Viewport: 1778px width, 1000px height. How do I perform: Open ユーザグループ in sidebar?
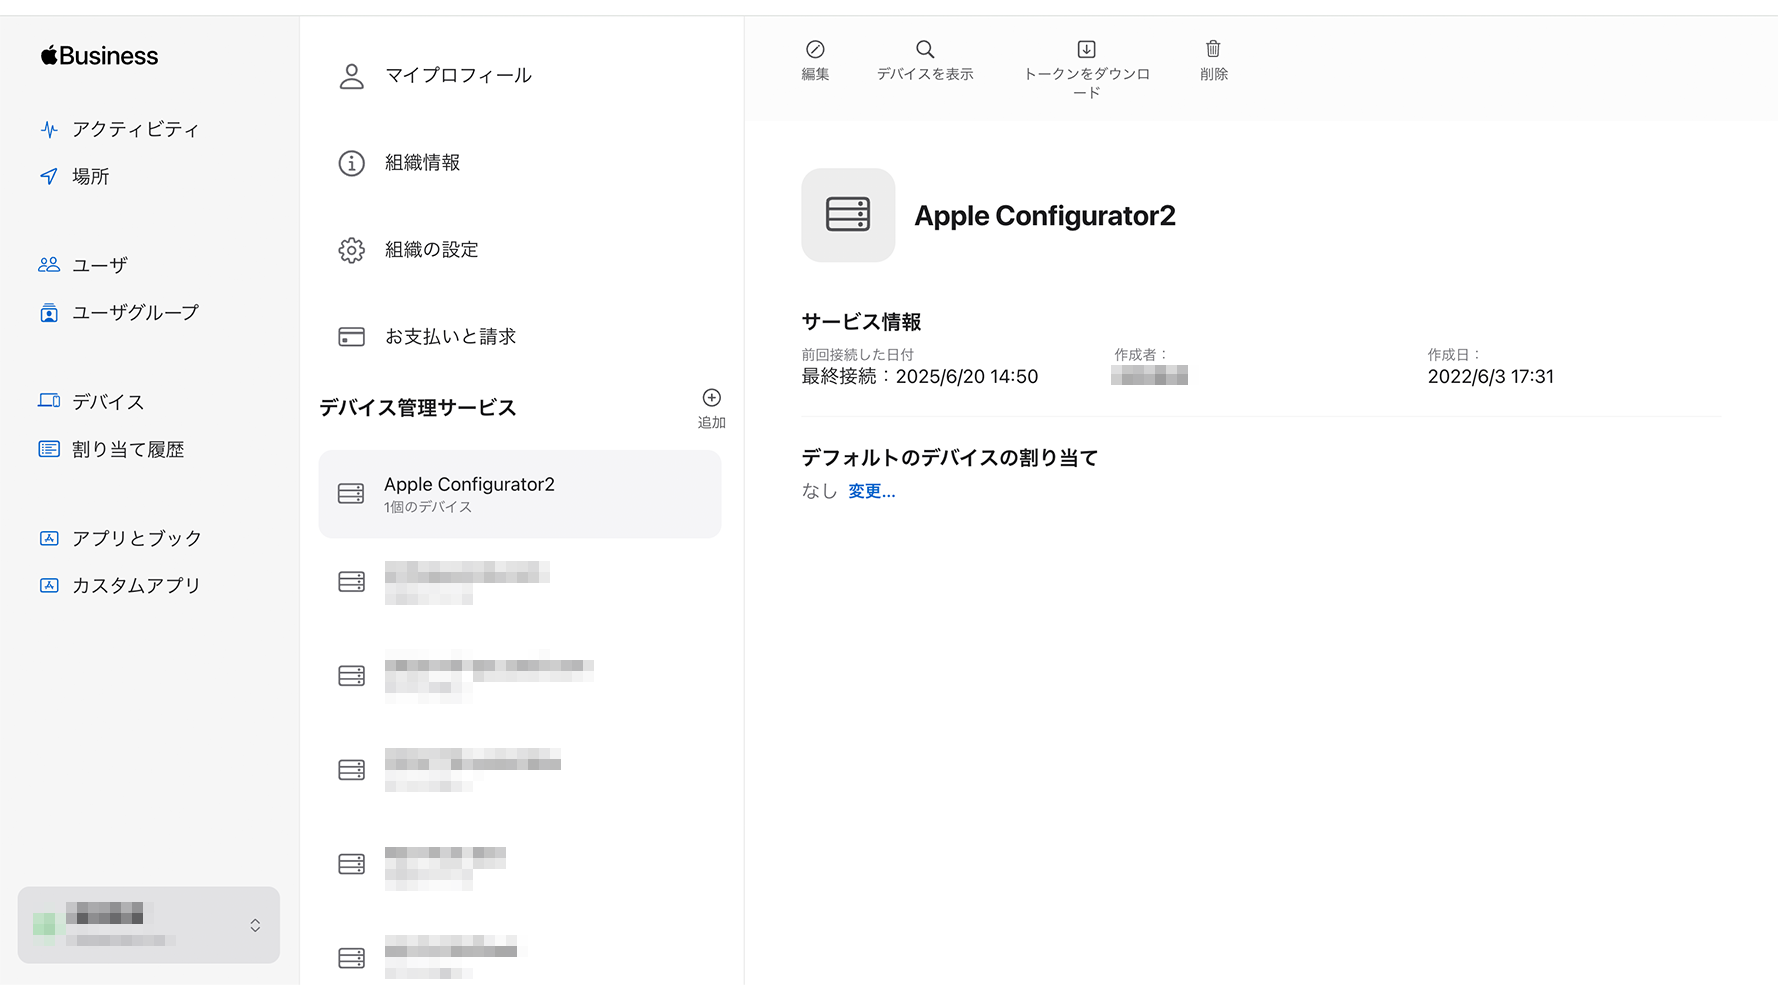point(119,312)
